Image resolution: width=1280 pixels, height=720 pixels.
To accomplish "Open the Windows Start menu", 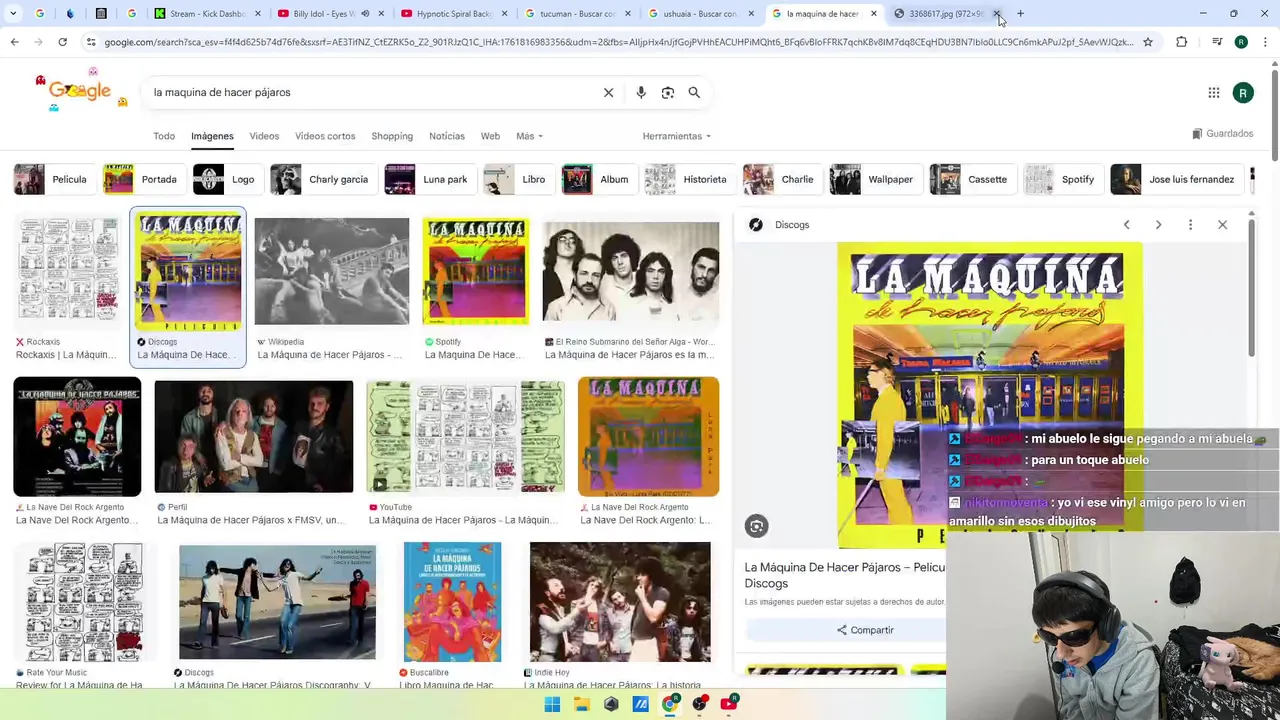I will coord(552,704).
